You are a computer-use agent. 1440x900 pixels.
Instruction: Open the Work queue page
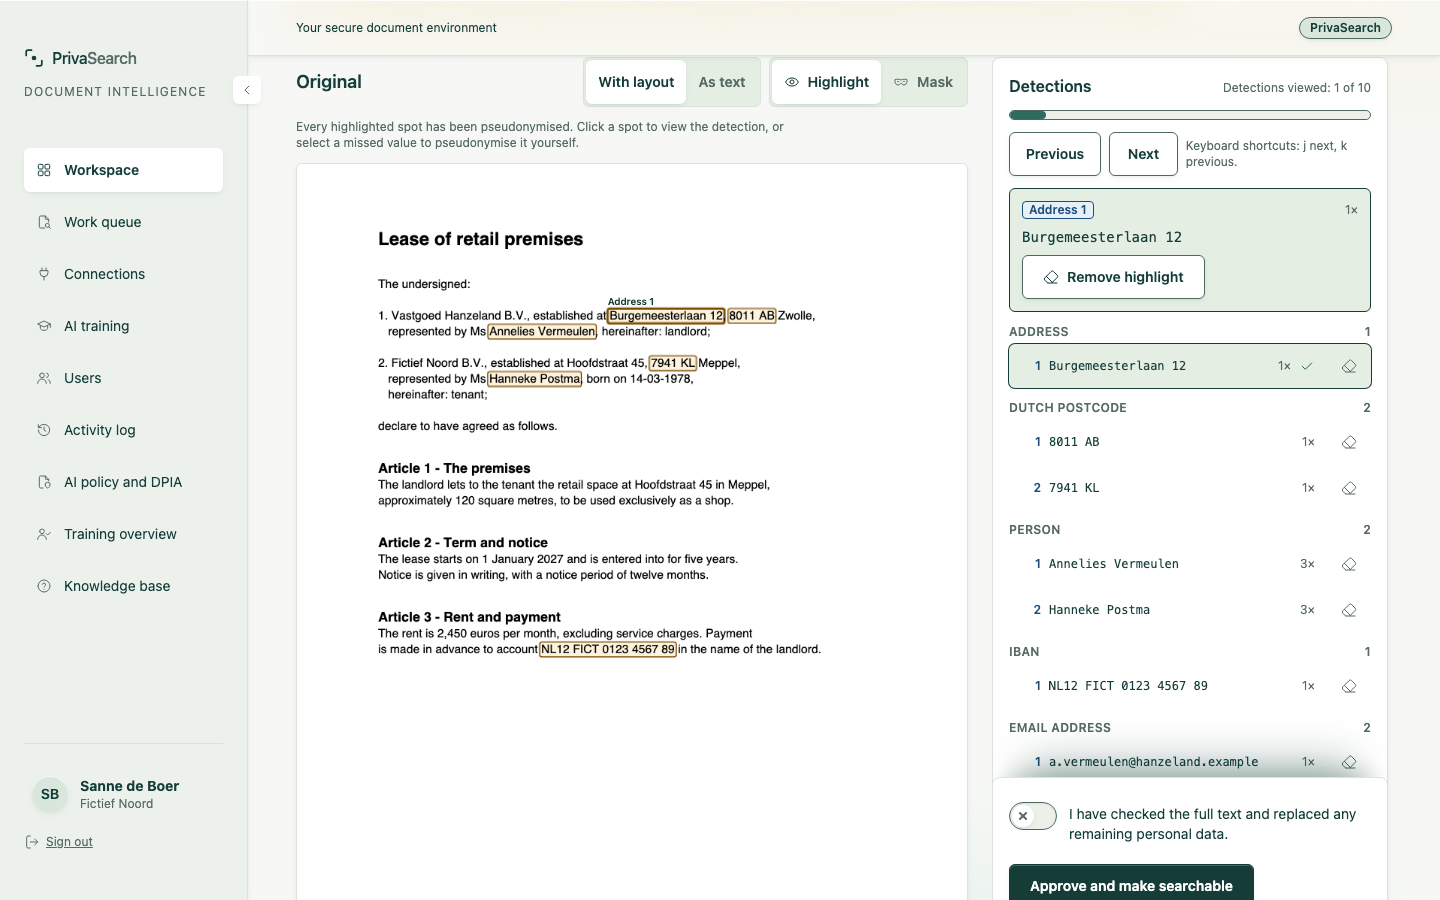pos(123,222)
